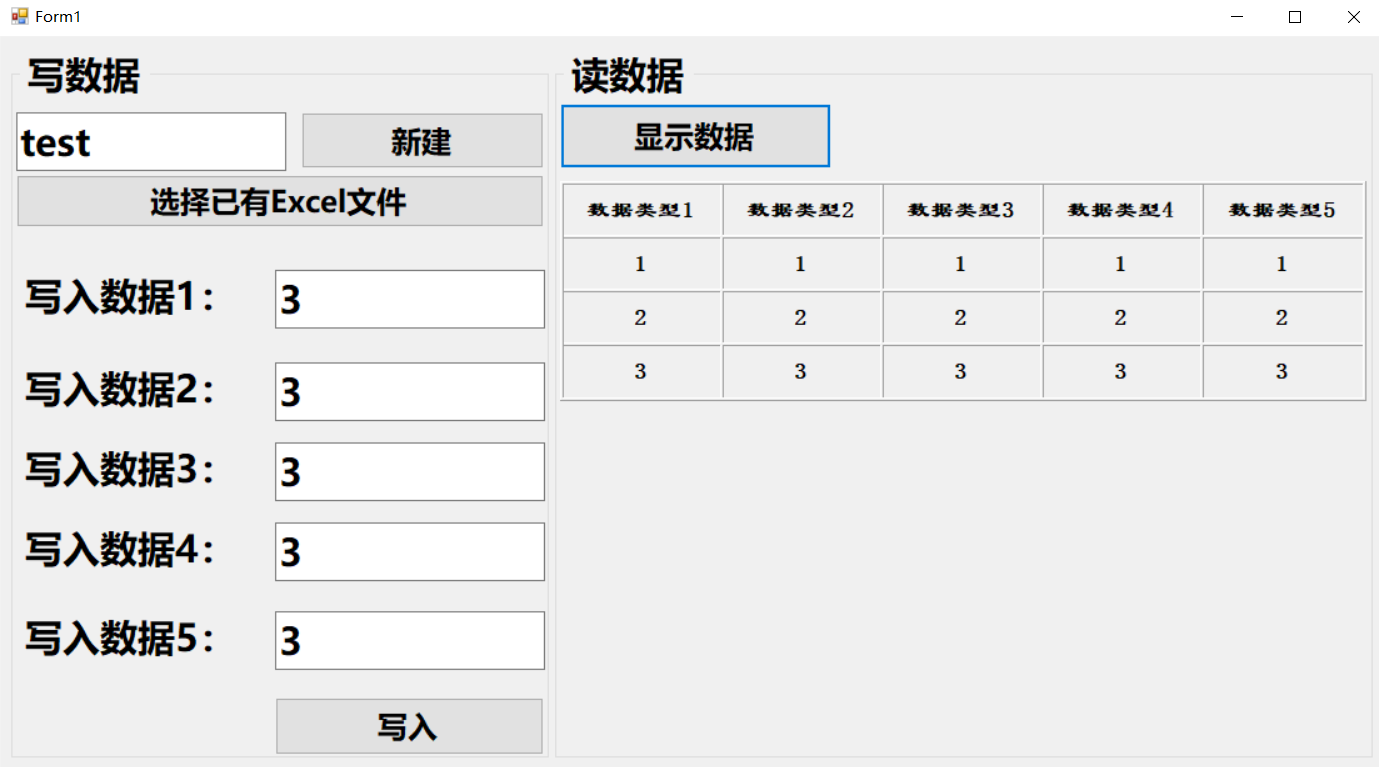Select the 数据类型5 column header

tap(1282, 210)
